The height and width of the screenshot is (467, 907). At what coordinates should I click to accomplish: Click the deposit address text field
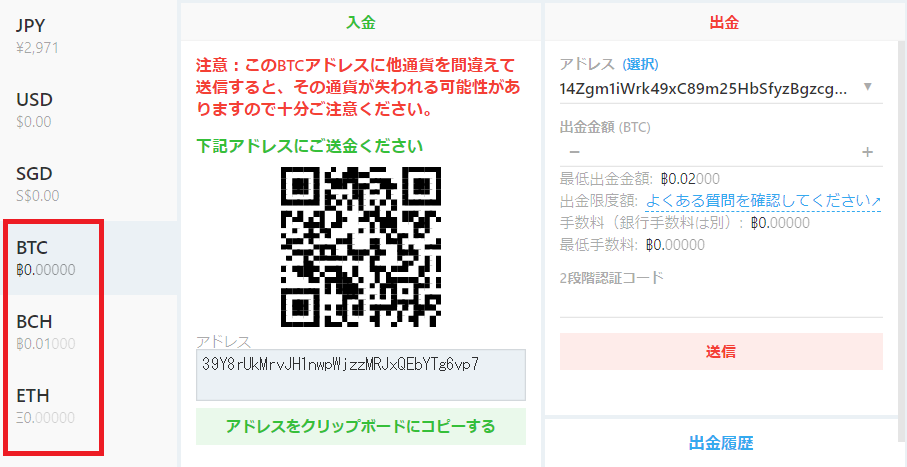click(x=361, y=374)
